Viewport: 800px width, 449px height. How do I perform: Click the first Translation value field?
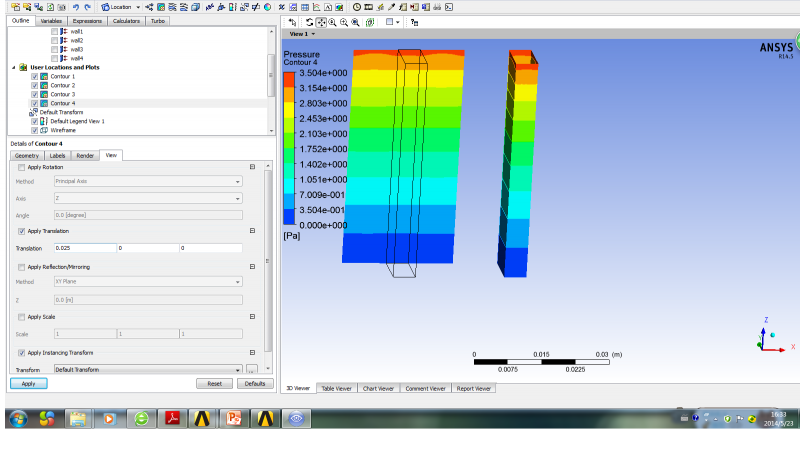point(84,248)
